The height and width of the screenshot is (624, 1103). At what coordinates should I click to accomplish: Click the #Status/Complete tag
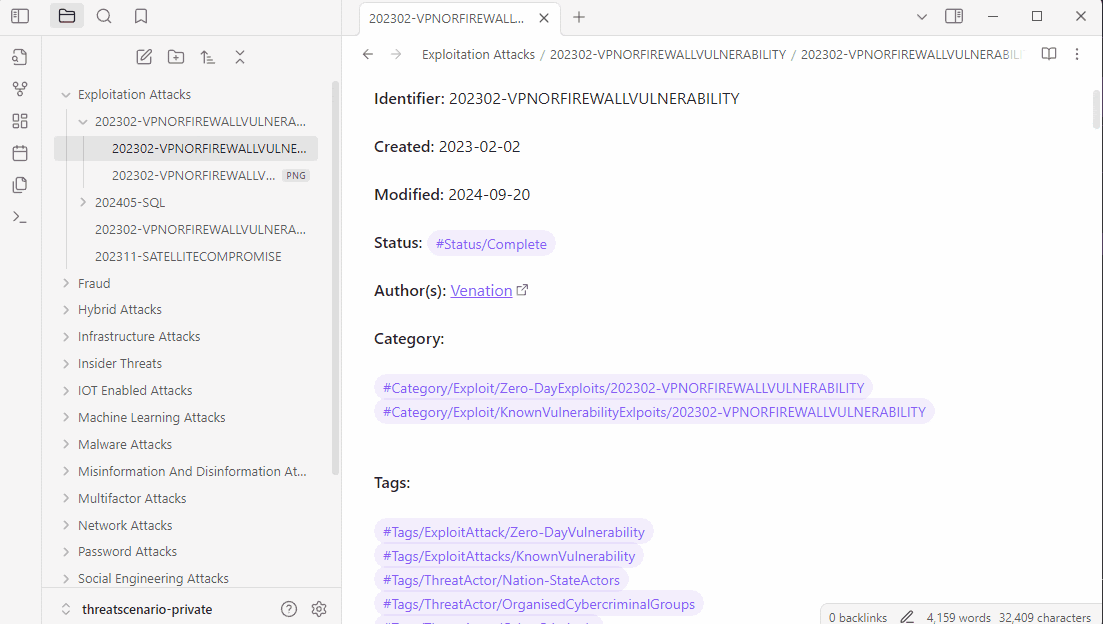pos(491,244)
